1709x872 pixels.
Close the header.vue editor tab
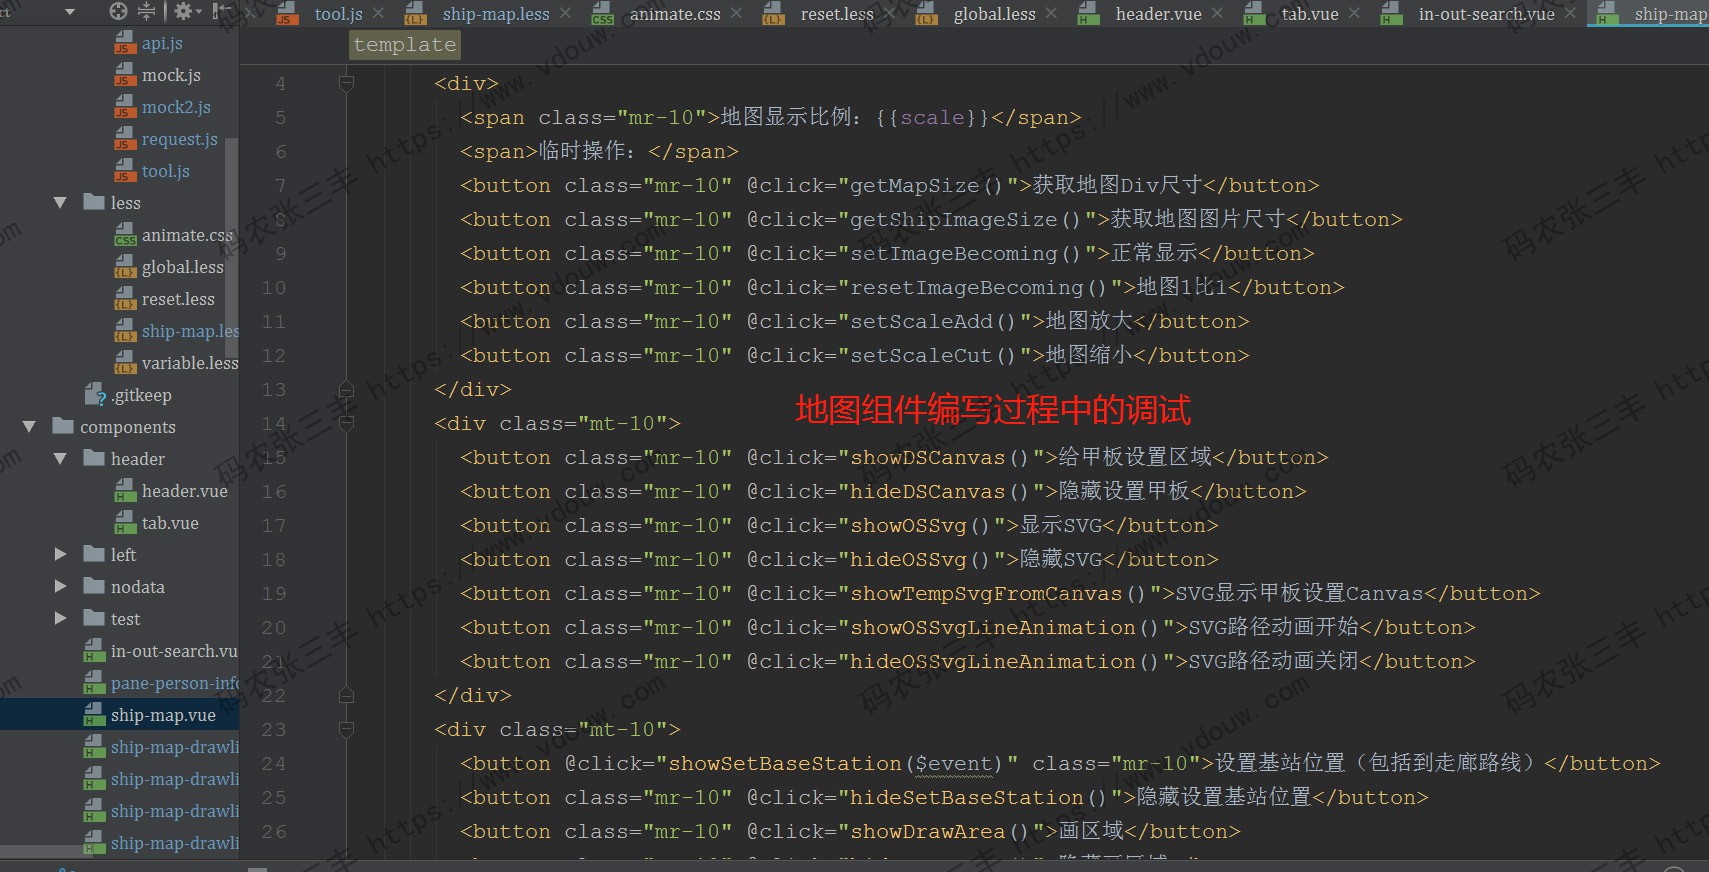pos(1217,13)
